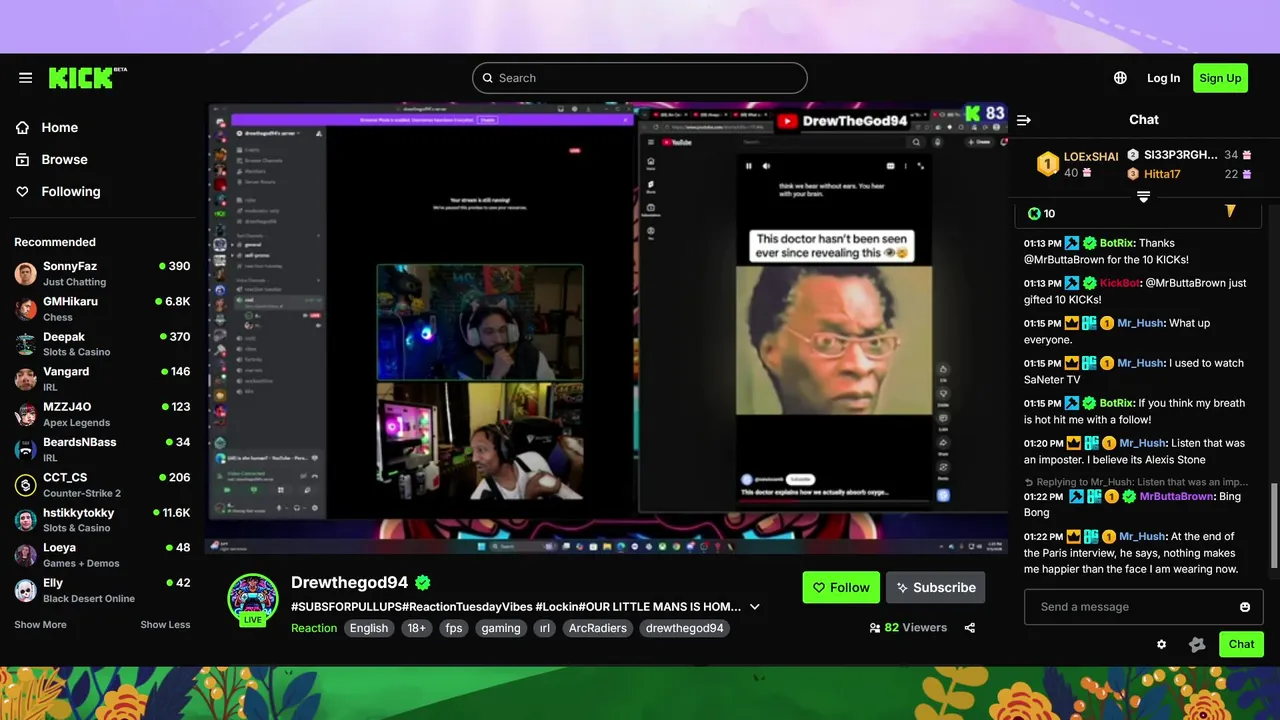Open BeardsNBass recommended channel
Viewport: 1280px width, 720px height.
pos(102,449)
